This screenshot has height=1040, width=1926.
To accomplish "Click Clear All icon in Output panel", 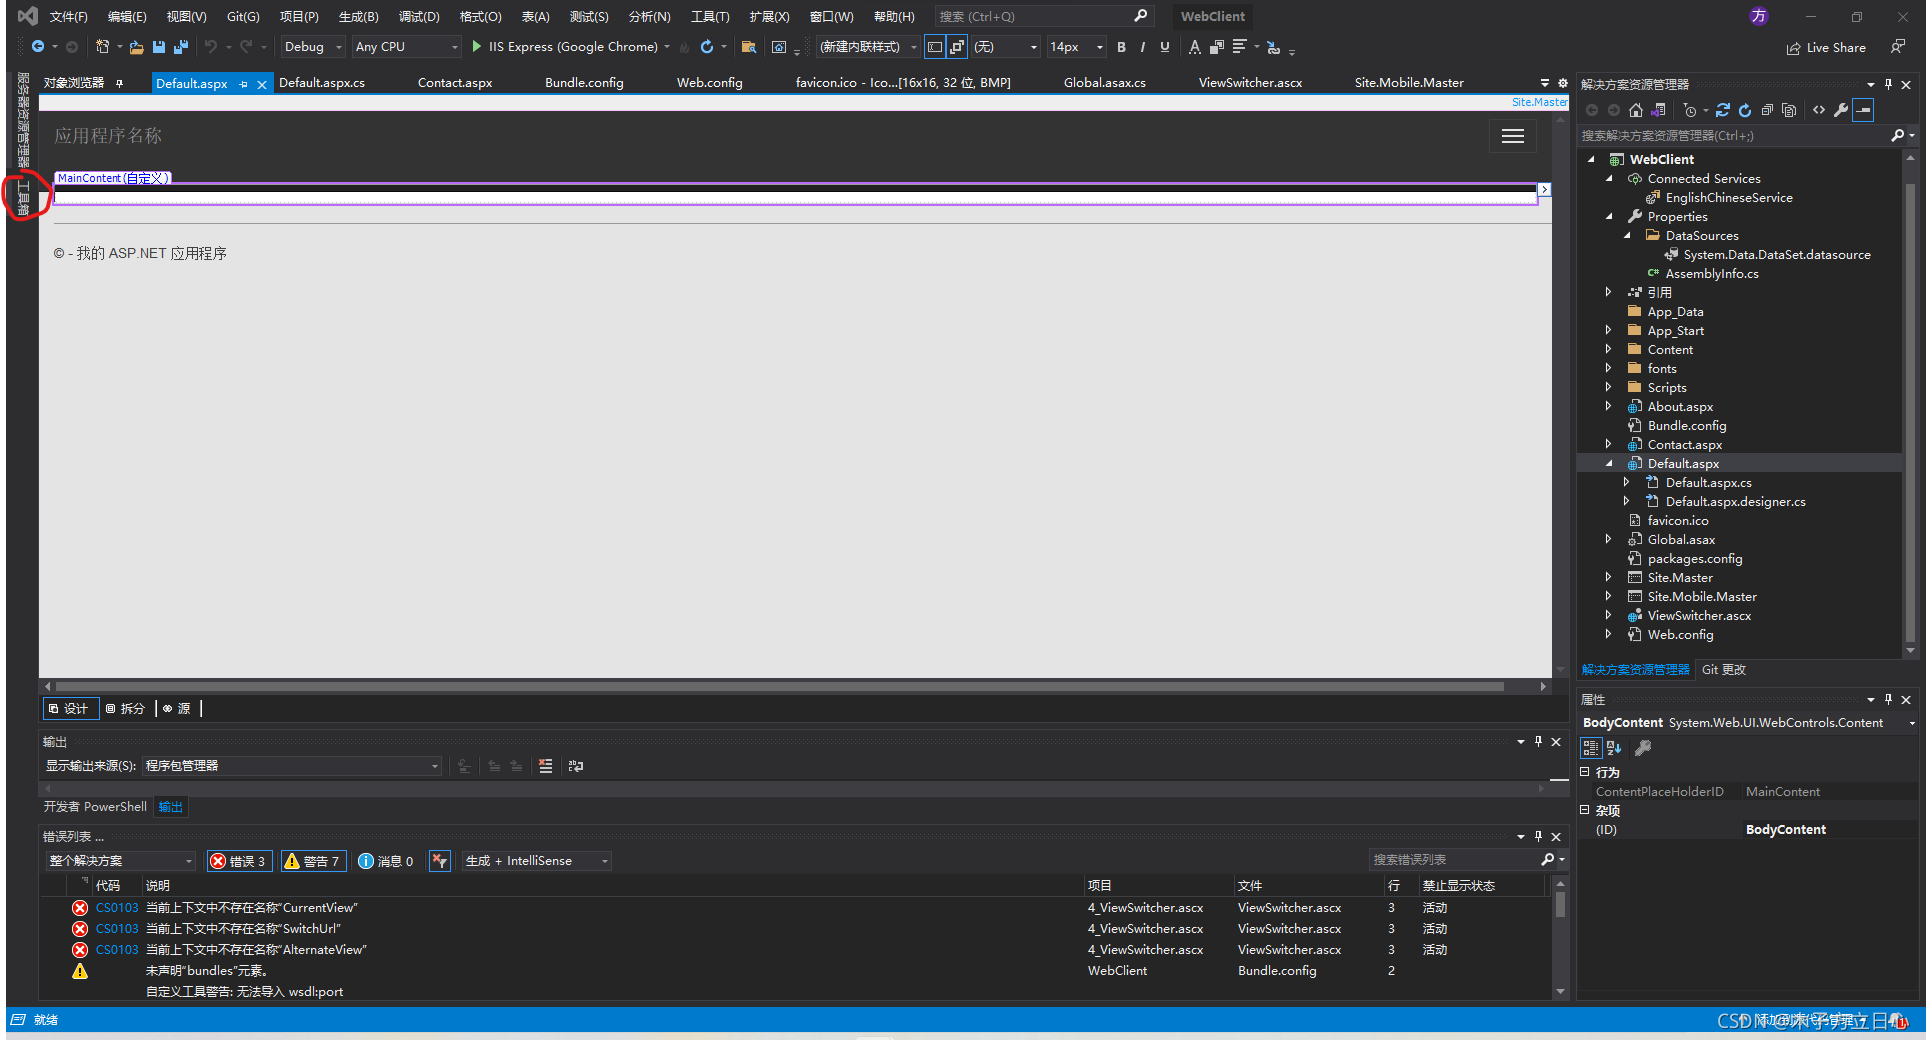I will [x=545, y=766].
